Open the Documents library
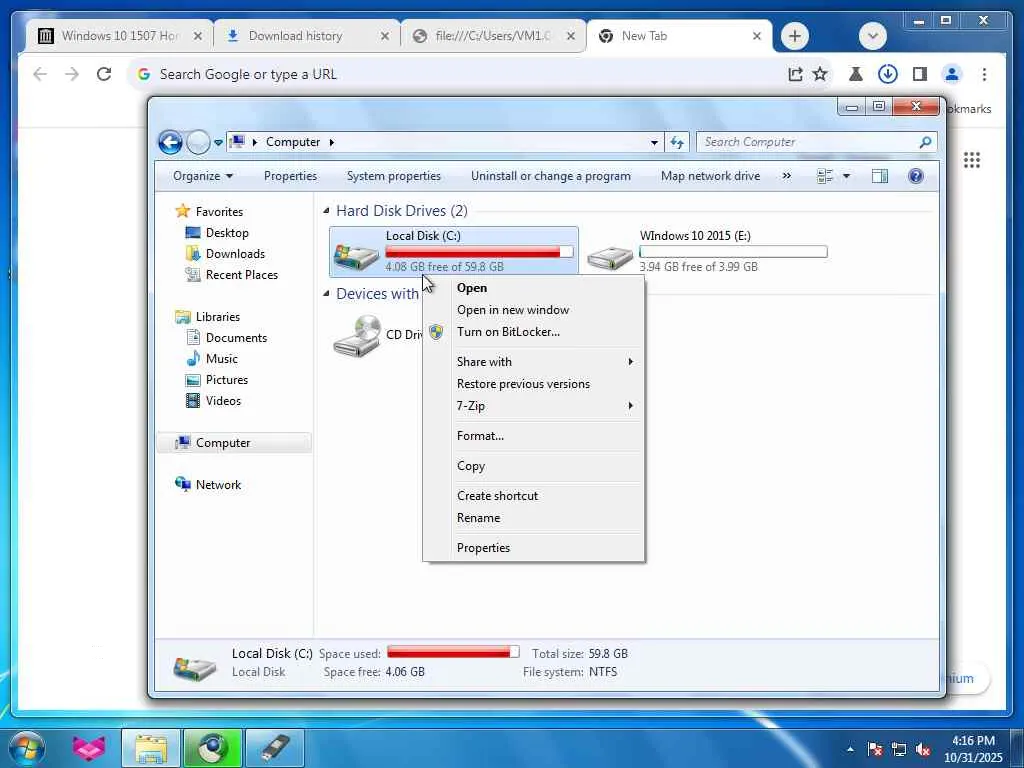This screenshot has height=768, width=1024. point(226,338)
